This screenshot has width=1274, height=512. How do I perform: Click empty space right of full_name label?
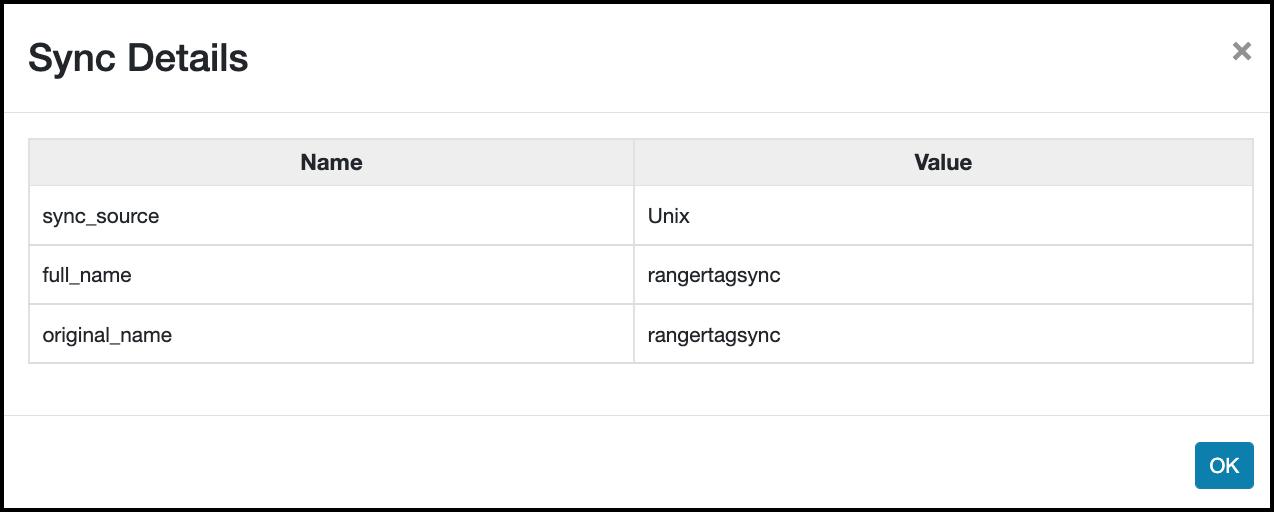pos(400,275)
